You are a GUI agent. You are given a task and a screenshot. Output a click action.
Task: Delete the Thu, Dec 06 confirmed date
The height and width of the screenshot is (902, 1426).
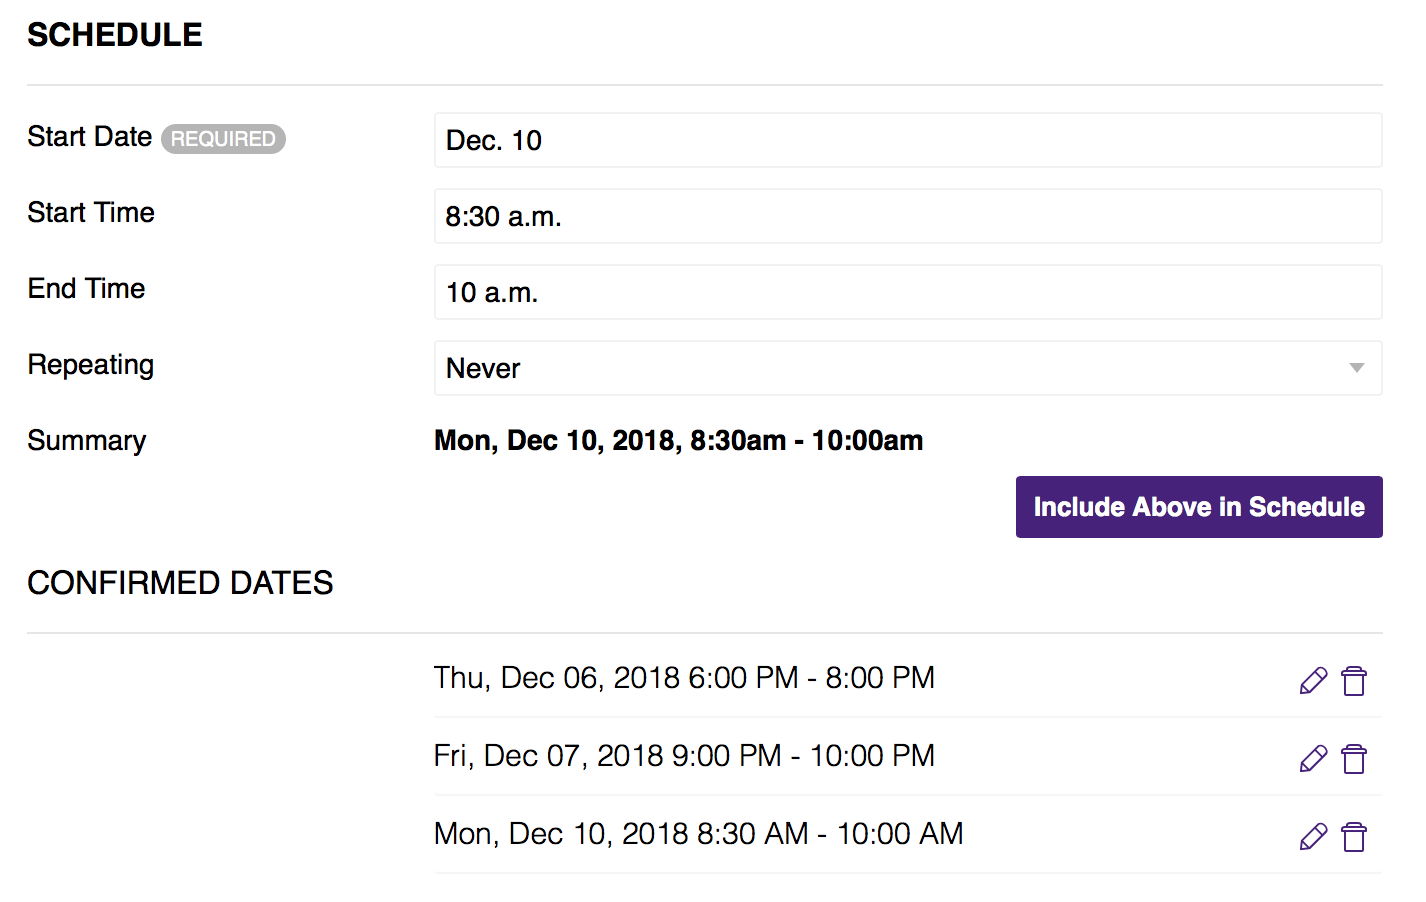(1355, 680)
